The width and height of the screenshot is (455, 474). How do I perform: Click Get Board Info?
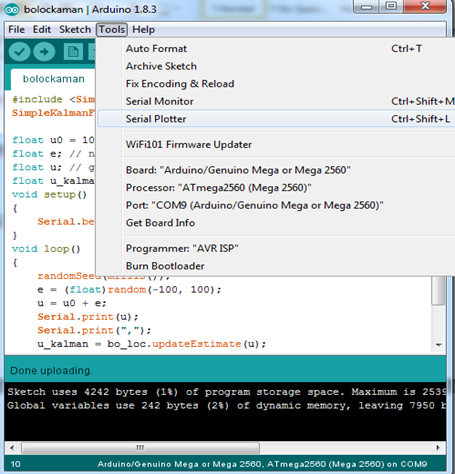pos(276,223)
